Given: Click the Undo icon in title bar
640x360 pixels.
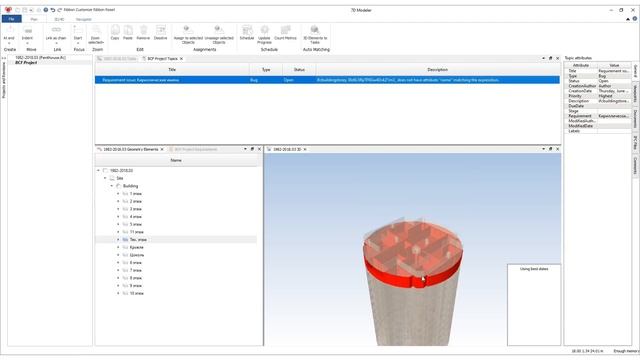Looking at the screenshot, I should pyautogui.click(x=53, y=10).
